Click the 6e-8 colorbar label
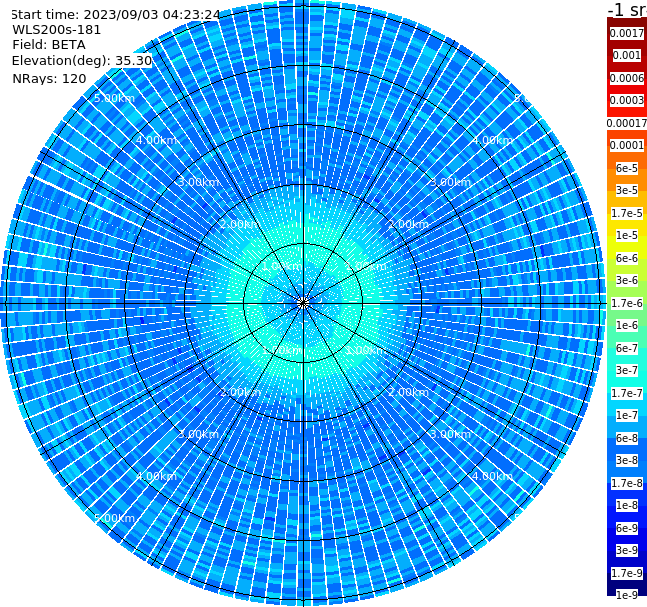This screenshot has width=647, height=607. click(x=627, y=438)
